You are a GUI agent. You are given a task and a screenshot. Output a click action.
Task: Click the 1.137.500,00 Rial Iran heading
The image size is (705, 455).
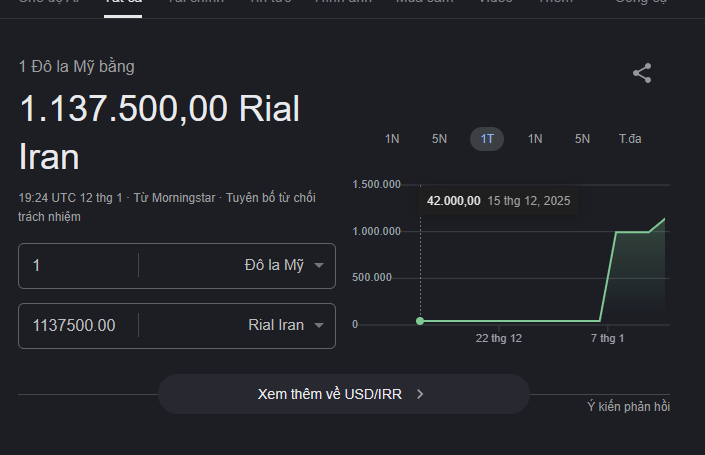159,133
